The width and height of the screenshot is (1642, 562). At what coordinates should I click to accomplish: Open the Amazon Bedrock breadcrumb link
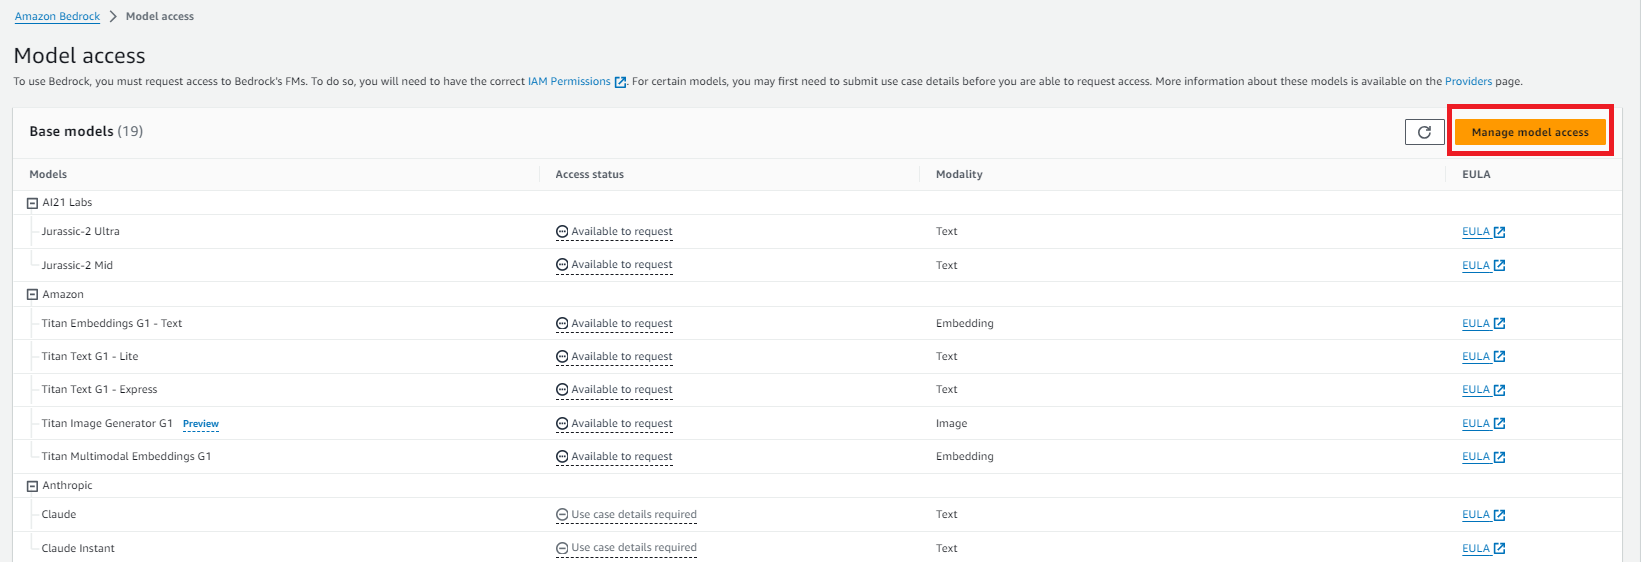click(57, 16)
